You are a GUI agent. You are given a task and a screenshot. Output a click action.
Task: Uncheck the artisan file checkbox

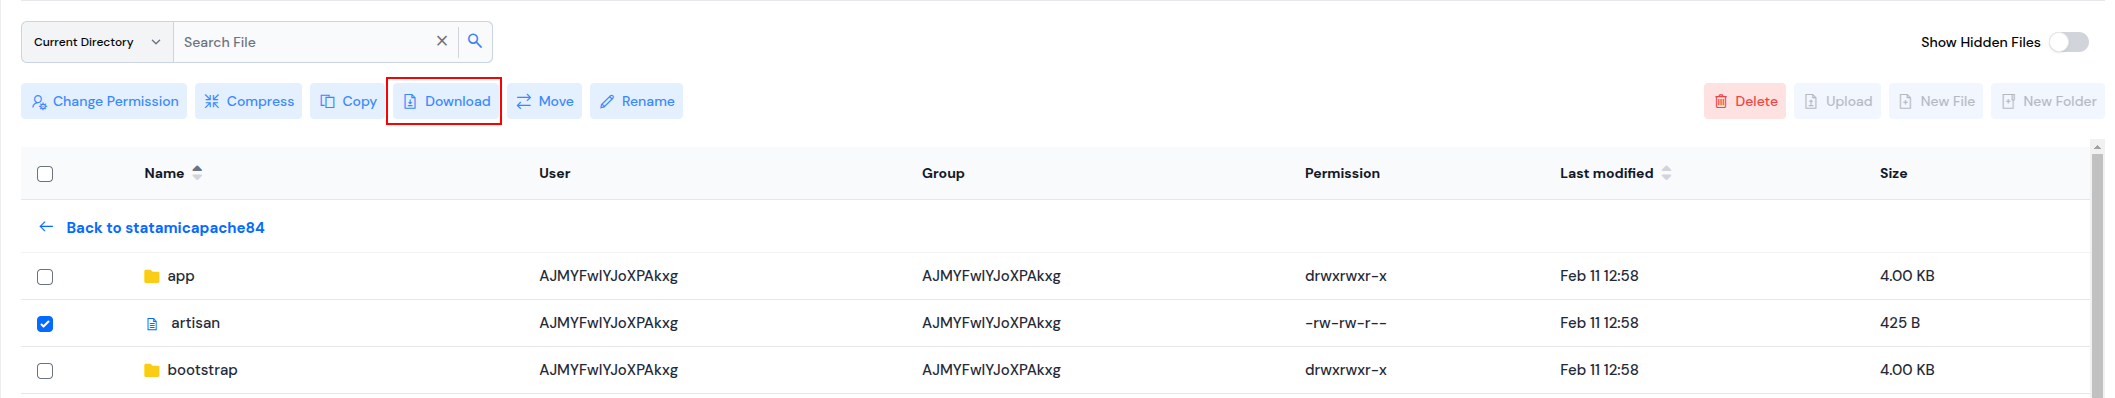[45, 324]
